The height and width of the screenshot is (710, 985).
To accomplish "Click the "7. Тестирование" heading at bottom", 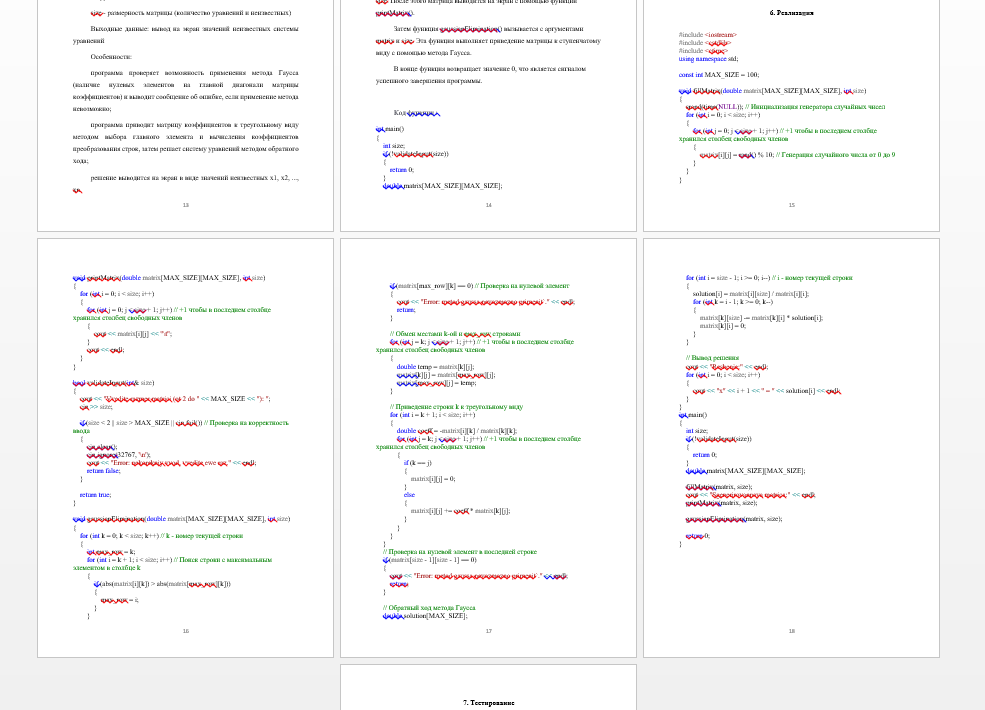I will pos(488,703).
